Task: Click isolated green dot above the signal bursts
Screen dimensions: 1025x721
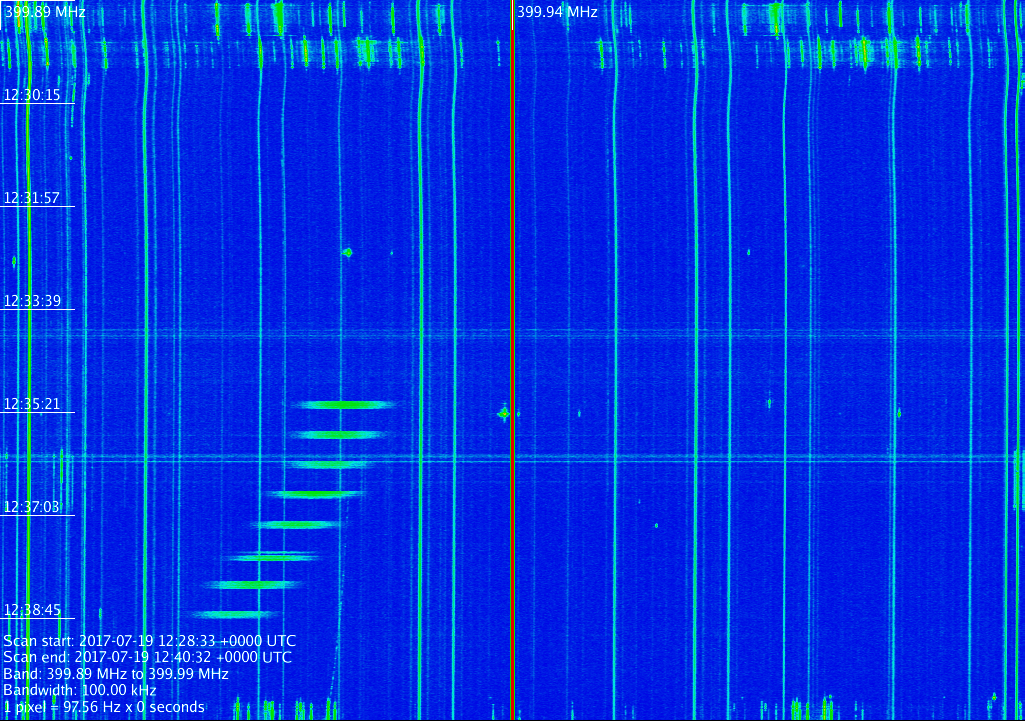Action: point(347,252)
